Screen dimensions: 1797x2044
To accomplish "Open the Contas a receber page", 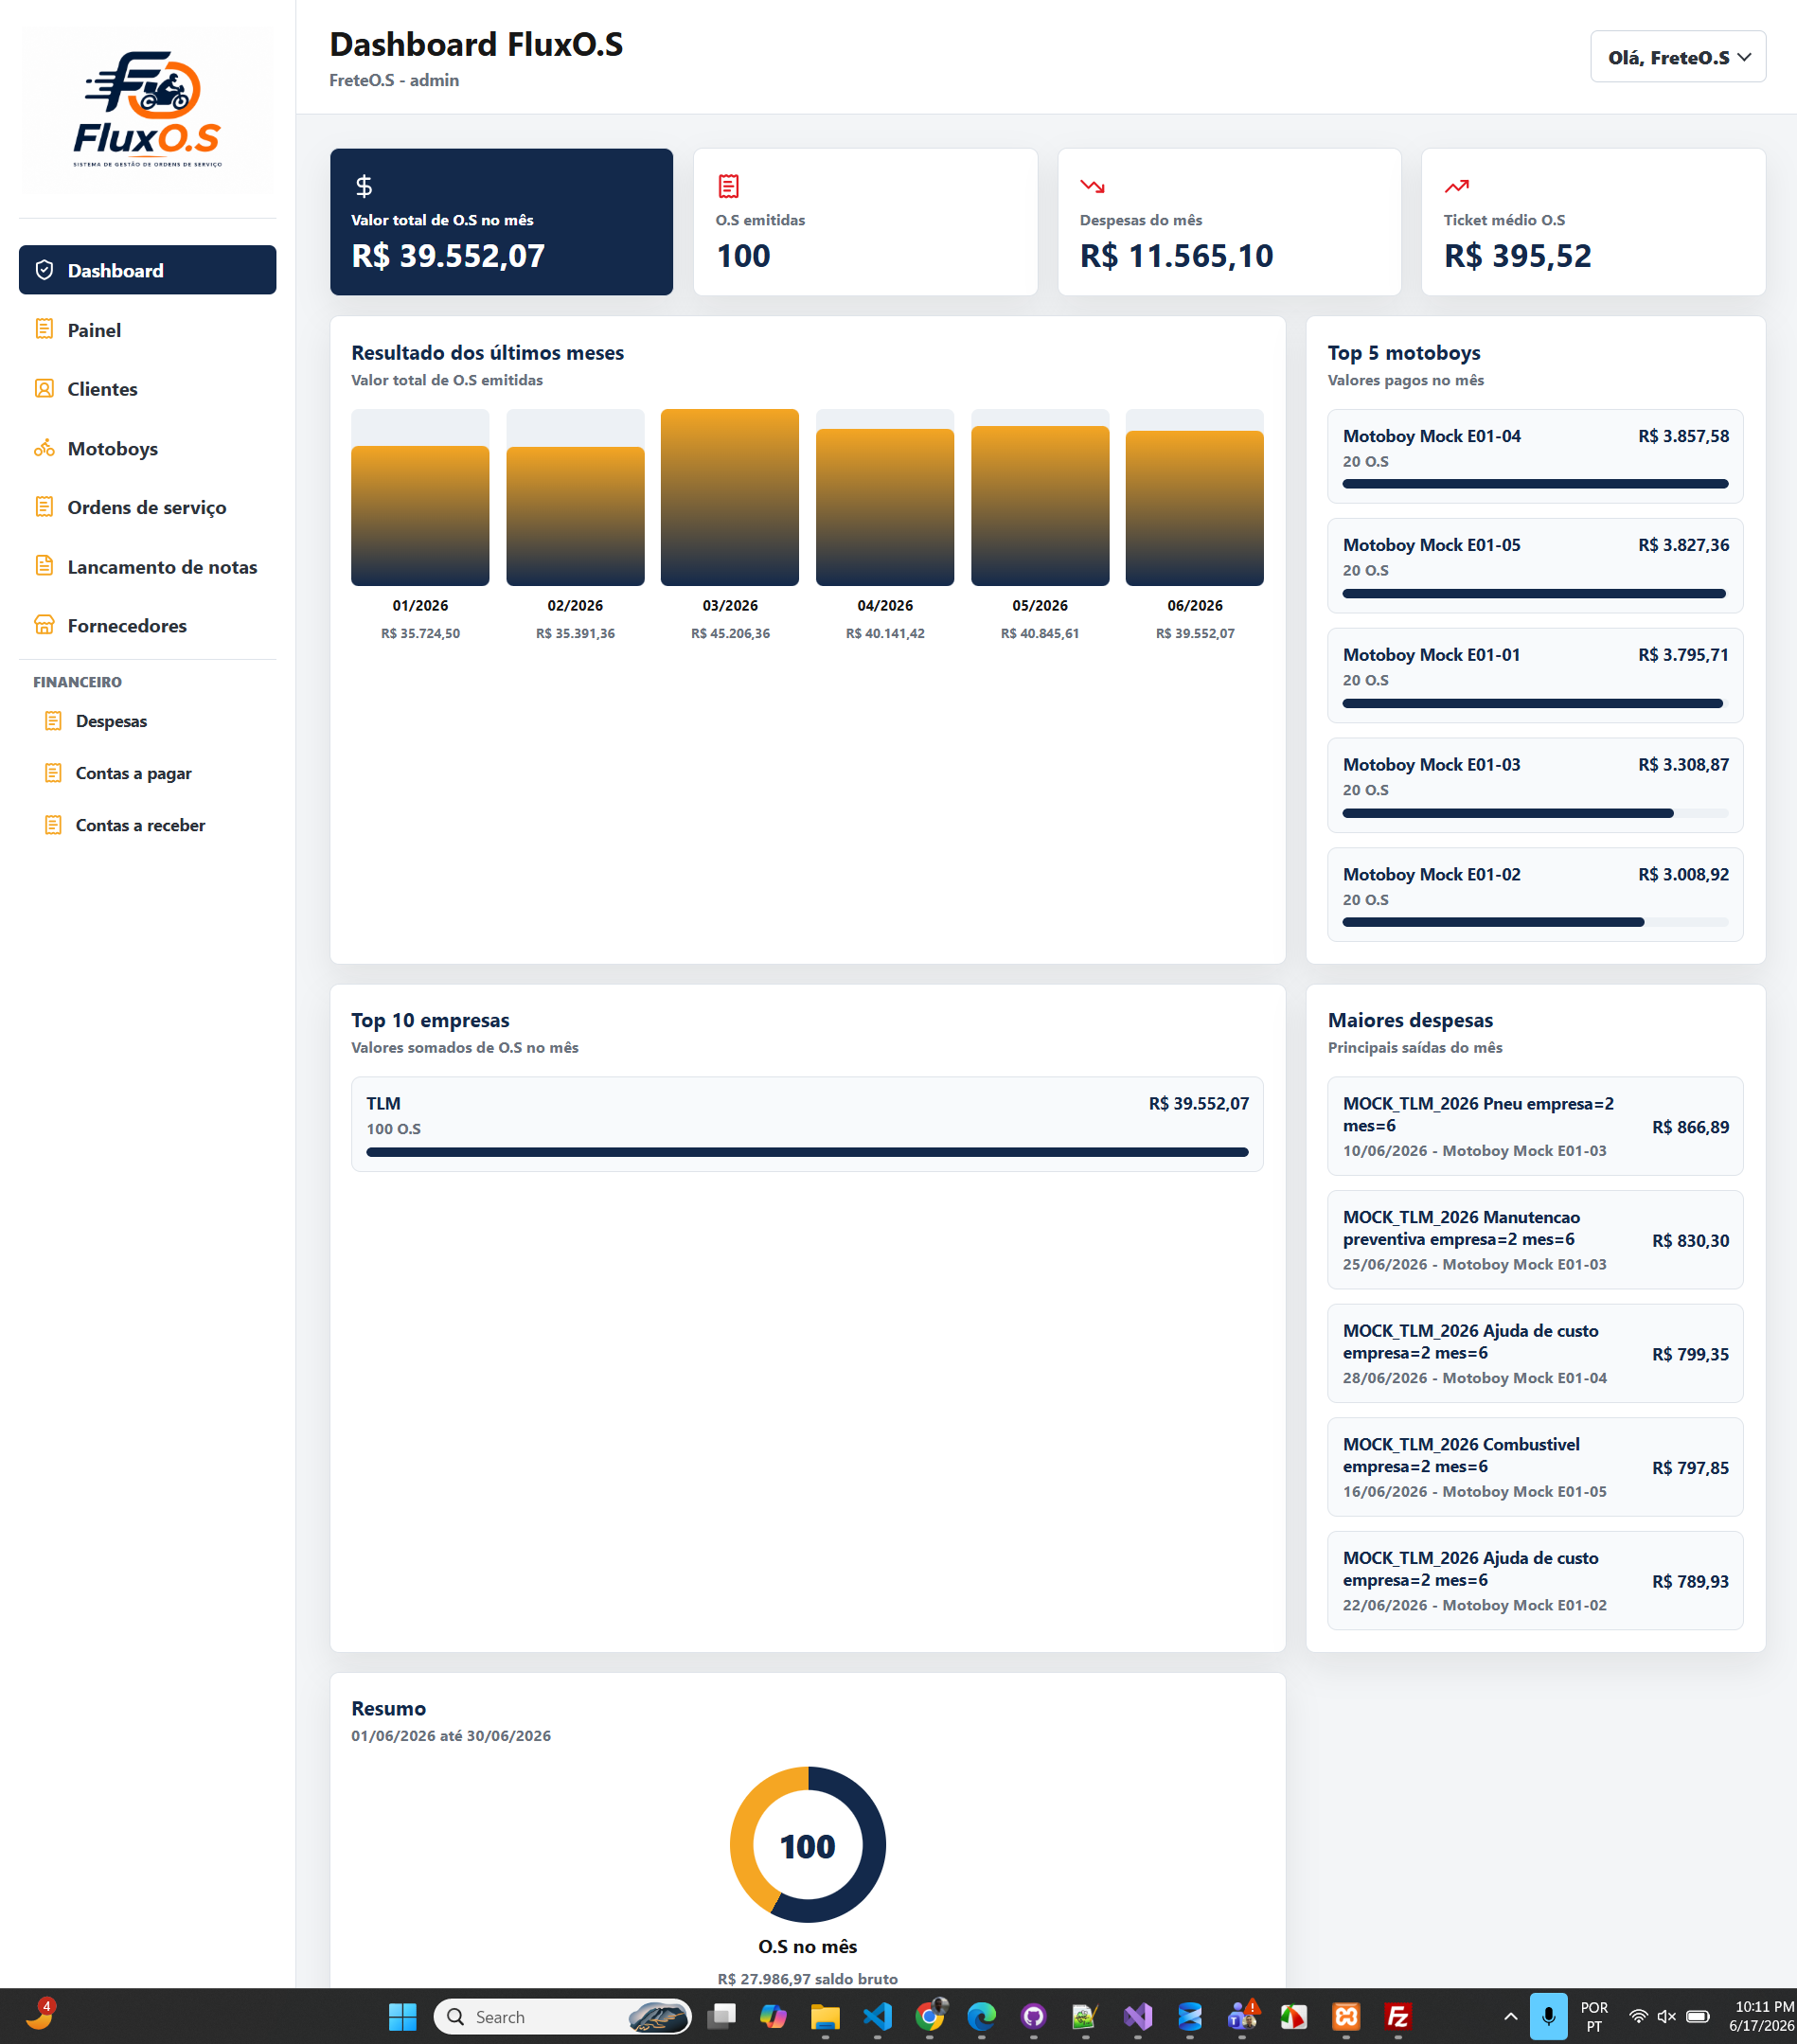I will (147, 825).
